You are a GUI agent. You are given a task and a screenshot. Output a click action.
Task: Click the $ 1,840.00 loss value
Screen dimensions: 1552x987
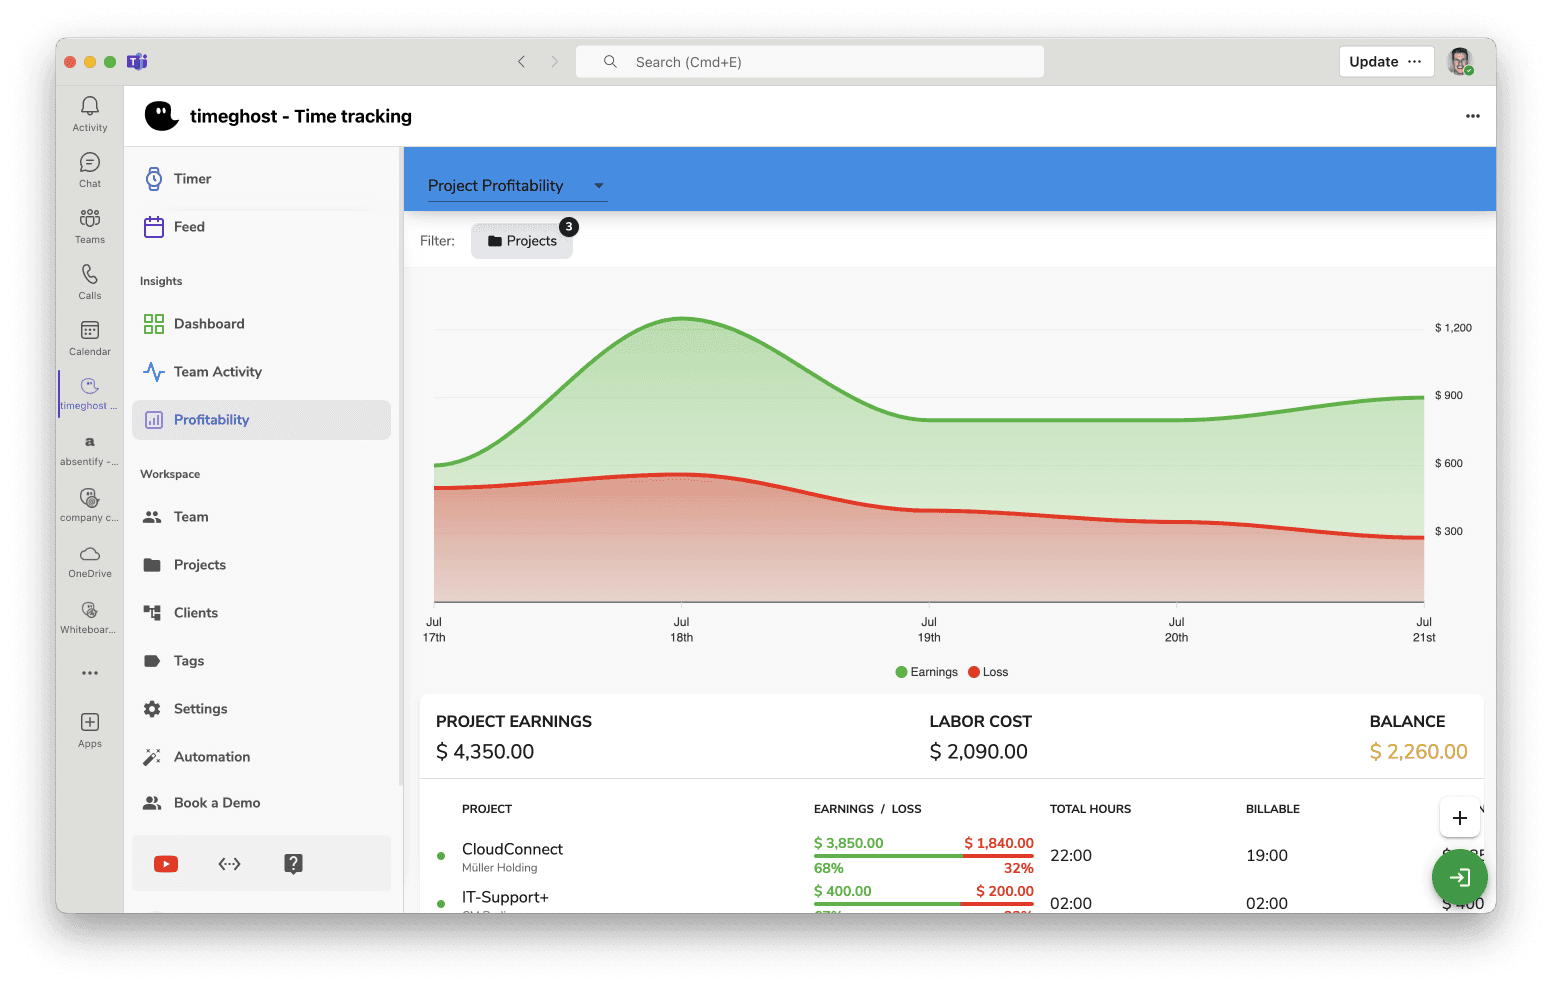(999, 843)
